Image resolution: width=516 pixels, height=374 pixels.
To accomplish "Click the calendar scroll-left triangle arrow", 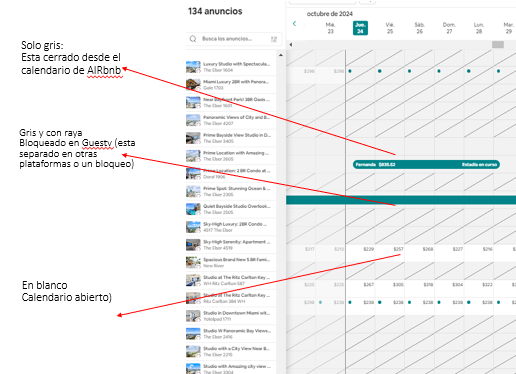I will (x=291, y=45).
